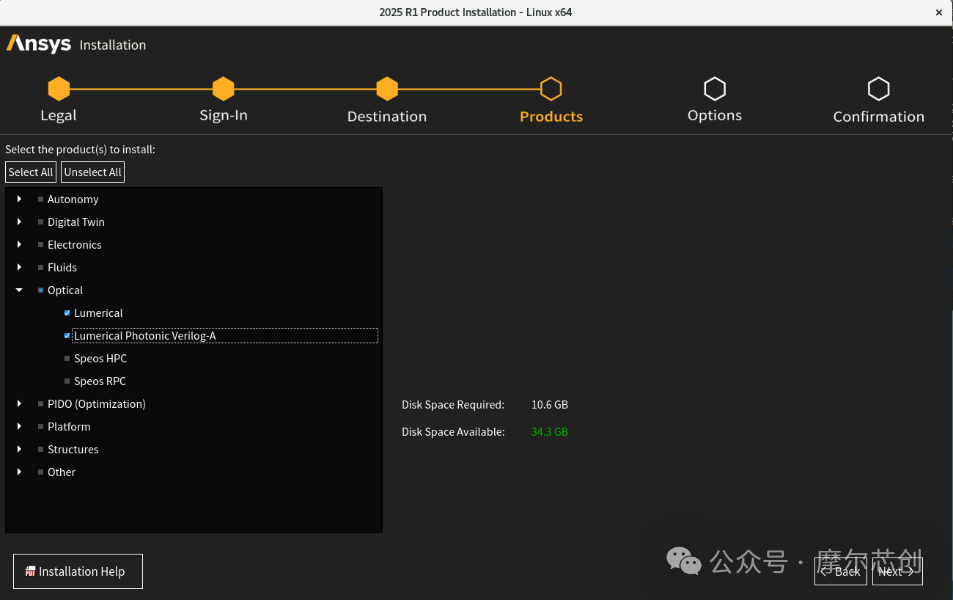Select the Optical tree label

click(x=65, y=290)
